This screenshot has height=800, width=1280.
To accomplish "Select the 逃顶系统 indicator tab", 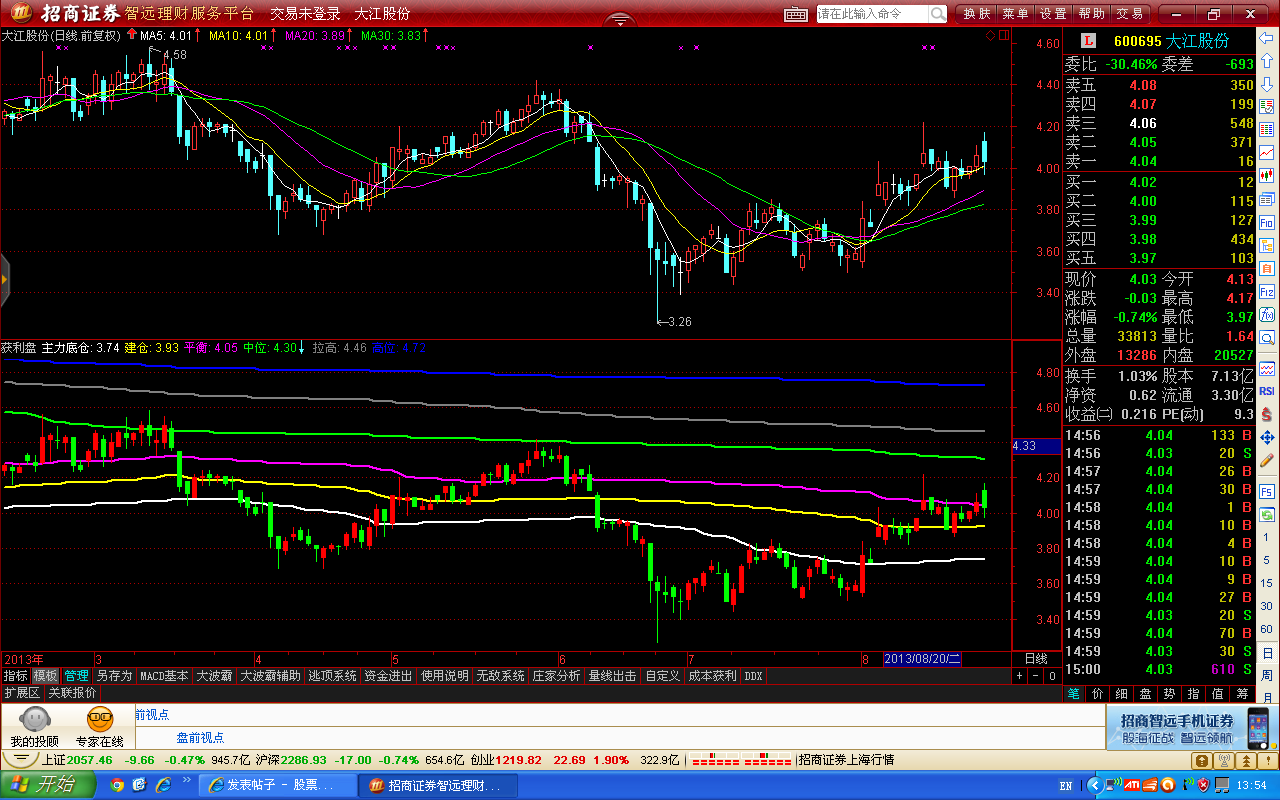I will pyautogui.click(x=332, y=676).
